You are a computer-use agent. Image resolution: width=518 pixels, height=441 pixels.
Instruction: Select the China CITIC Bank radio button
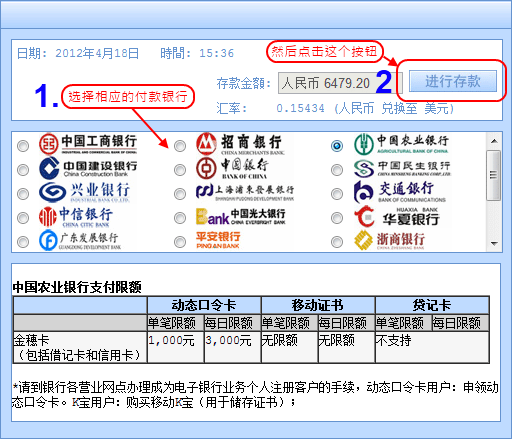point(23,218)
